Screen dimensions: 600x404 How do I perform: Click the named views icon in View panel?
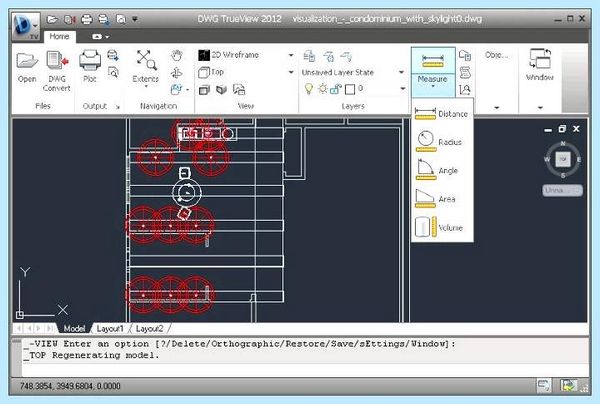239,90
